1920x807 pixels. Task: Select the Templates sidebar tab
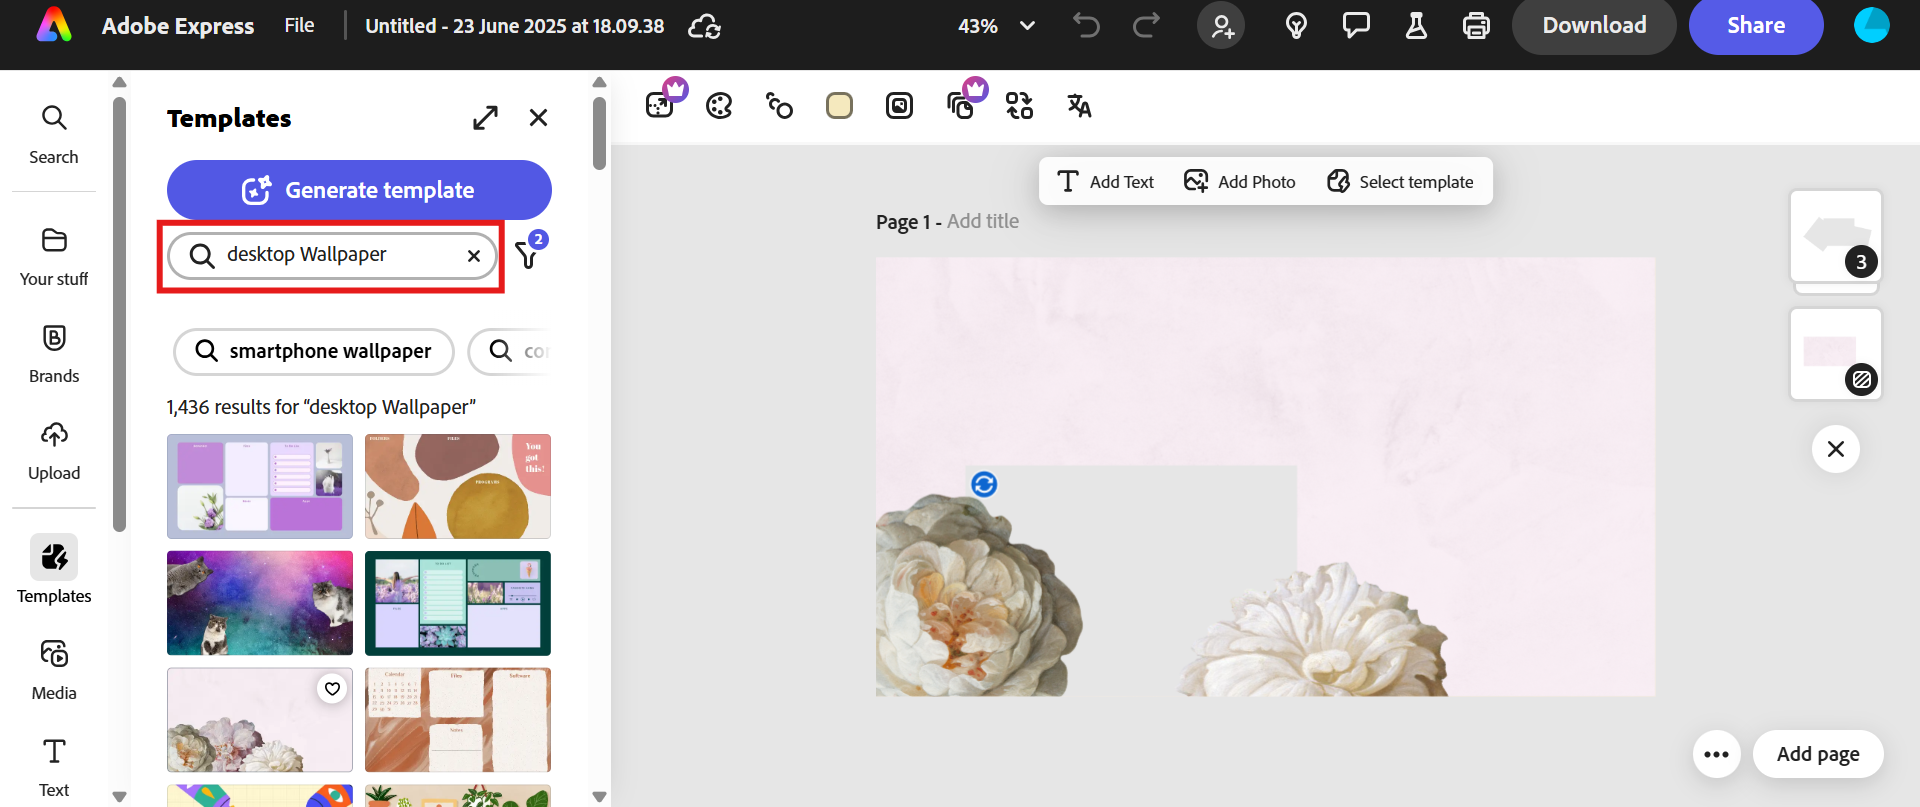pyautogui.click(x=54, y=570)
